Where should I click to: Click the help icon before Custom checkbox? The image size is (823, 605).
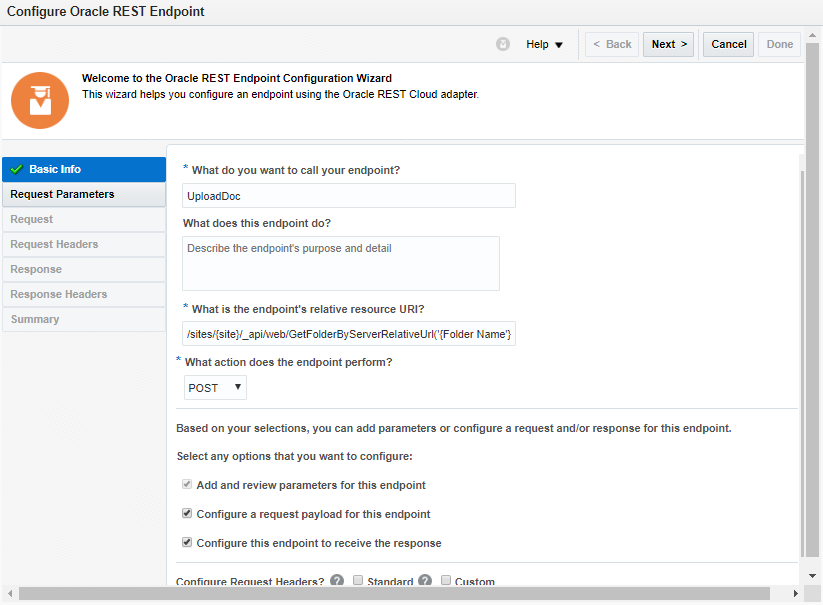pos(425,581)
